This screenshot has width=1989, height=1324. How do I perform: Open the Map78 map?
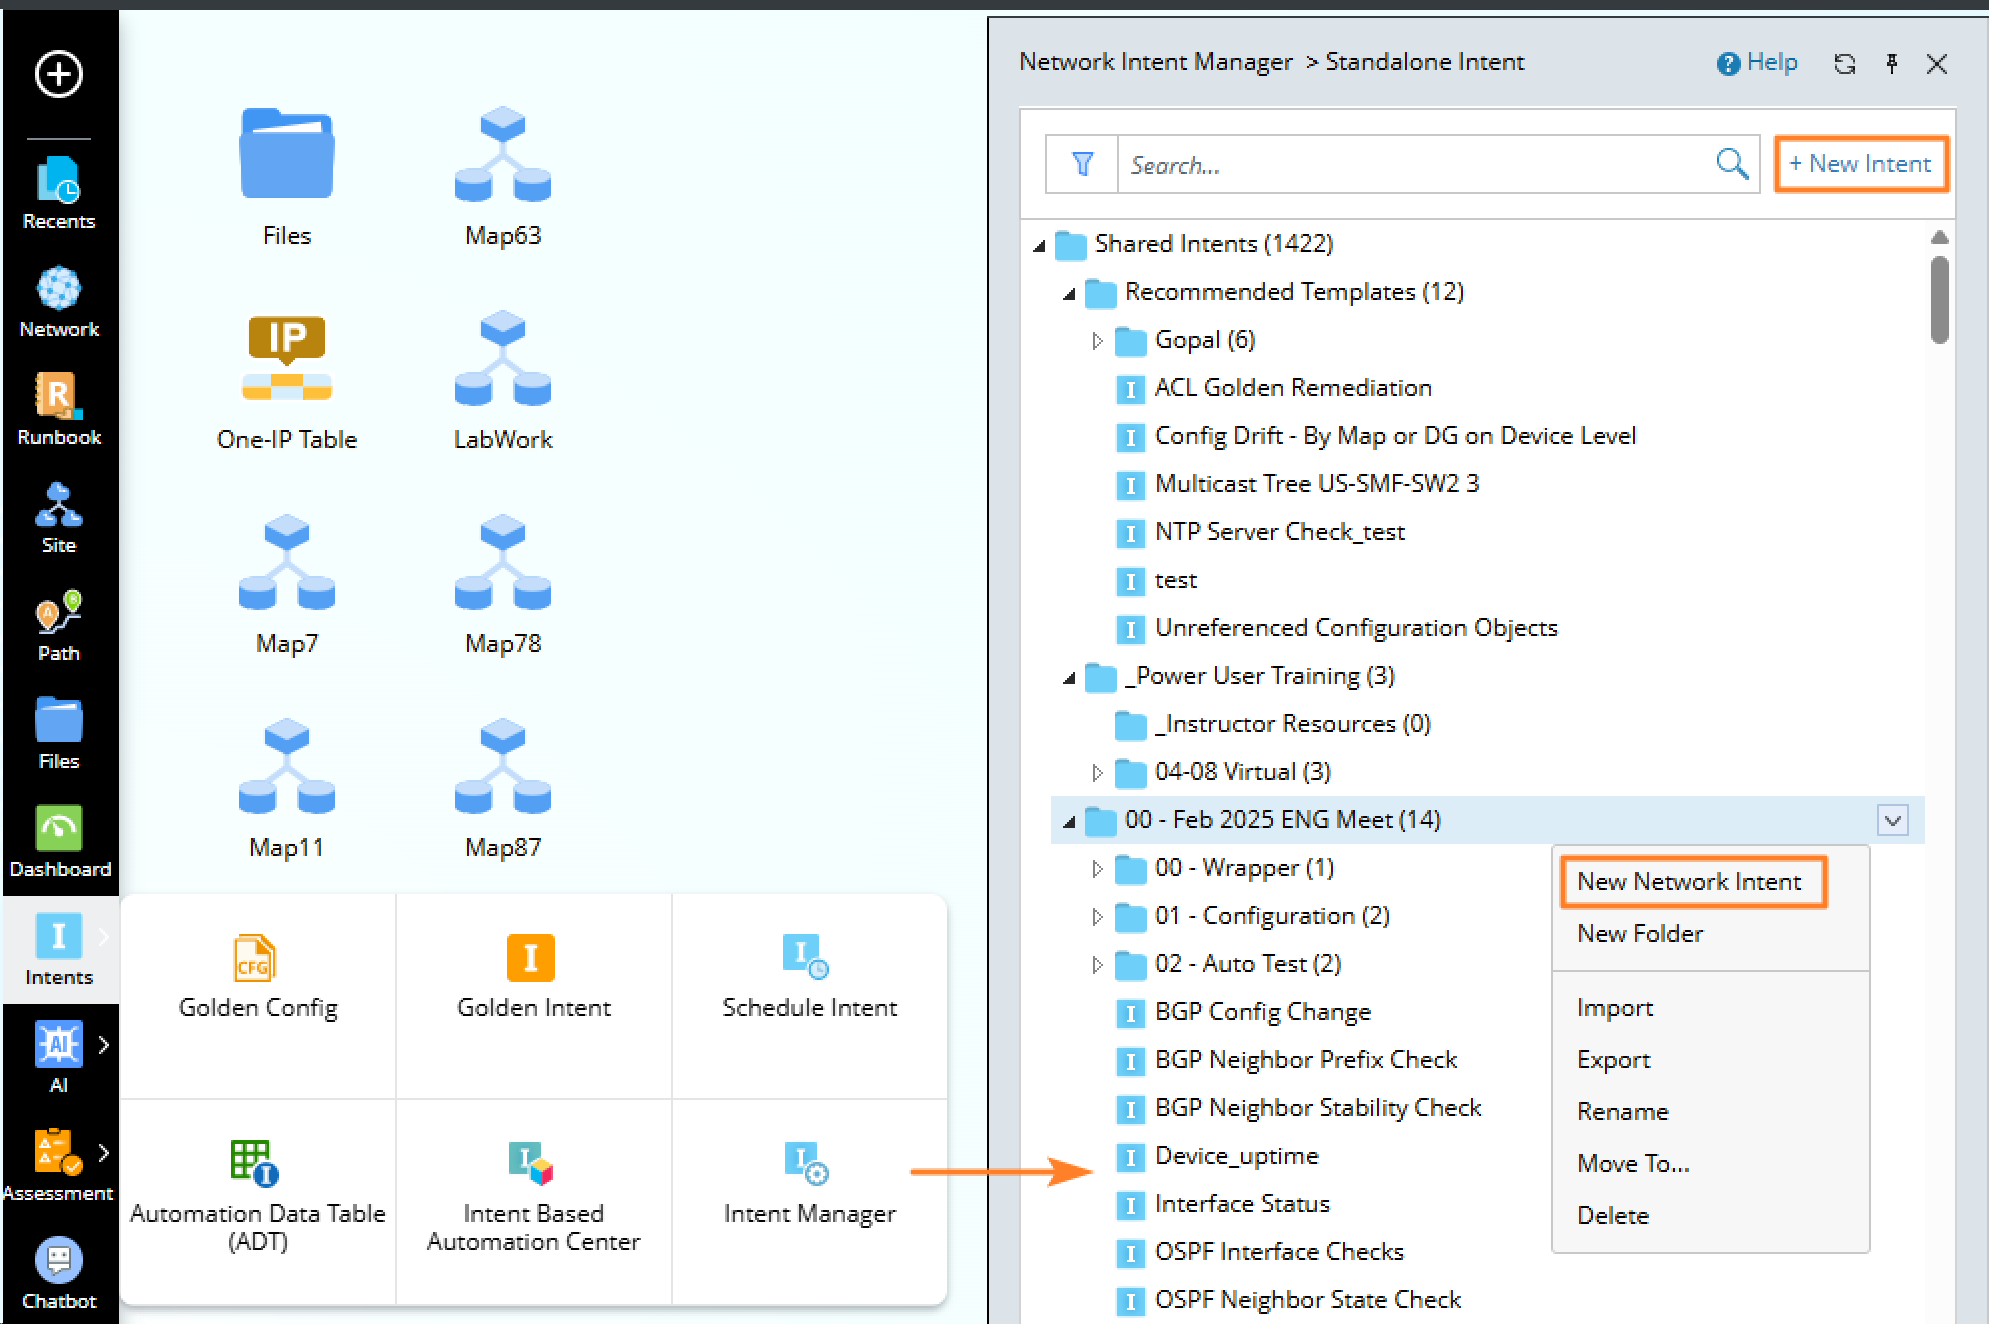pyautogui.click(x=503, y=585)
